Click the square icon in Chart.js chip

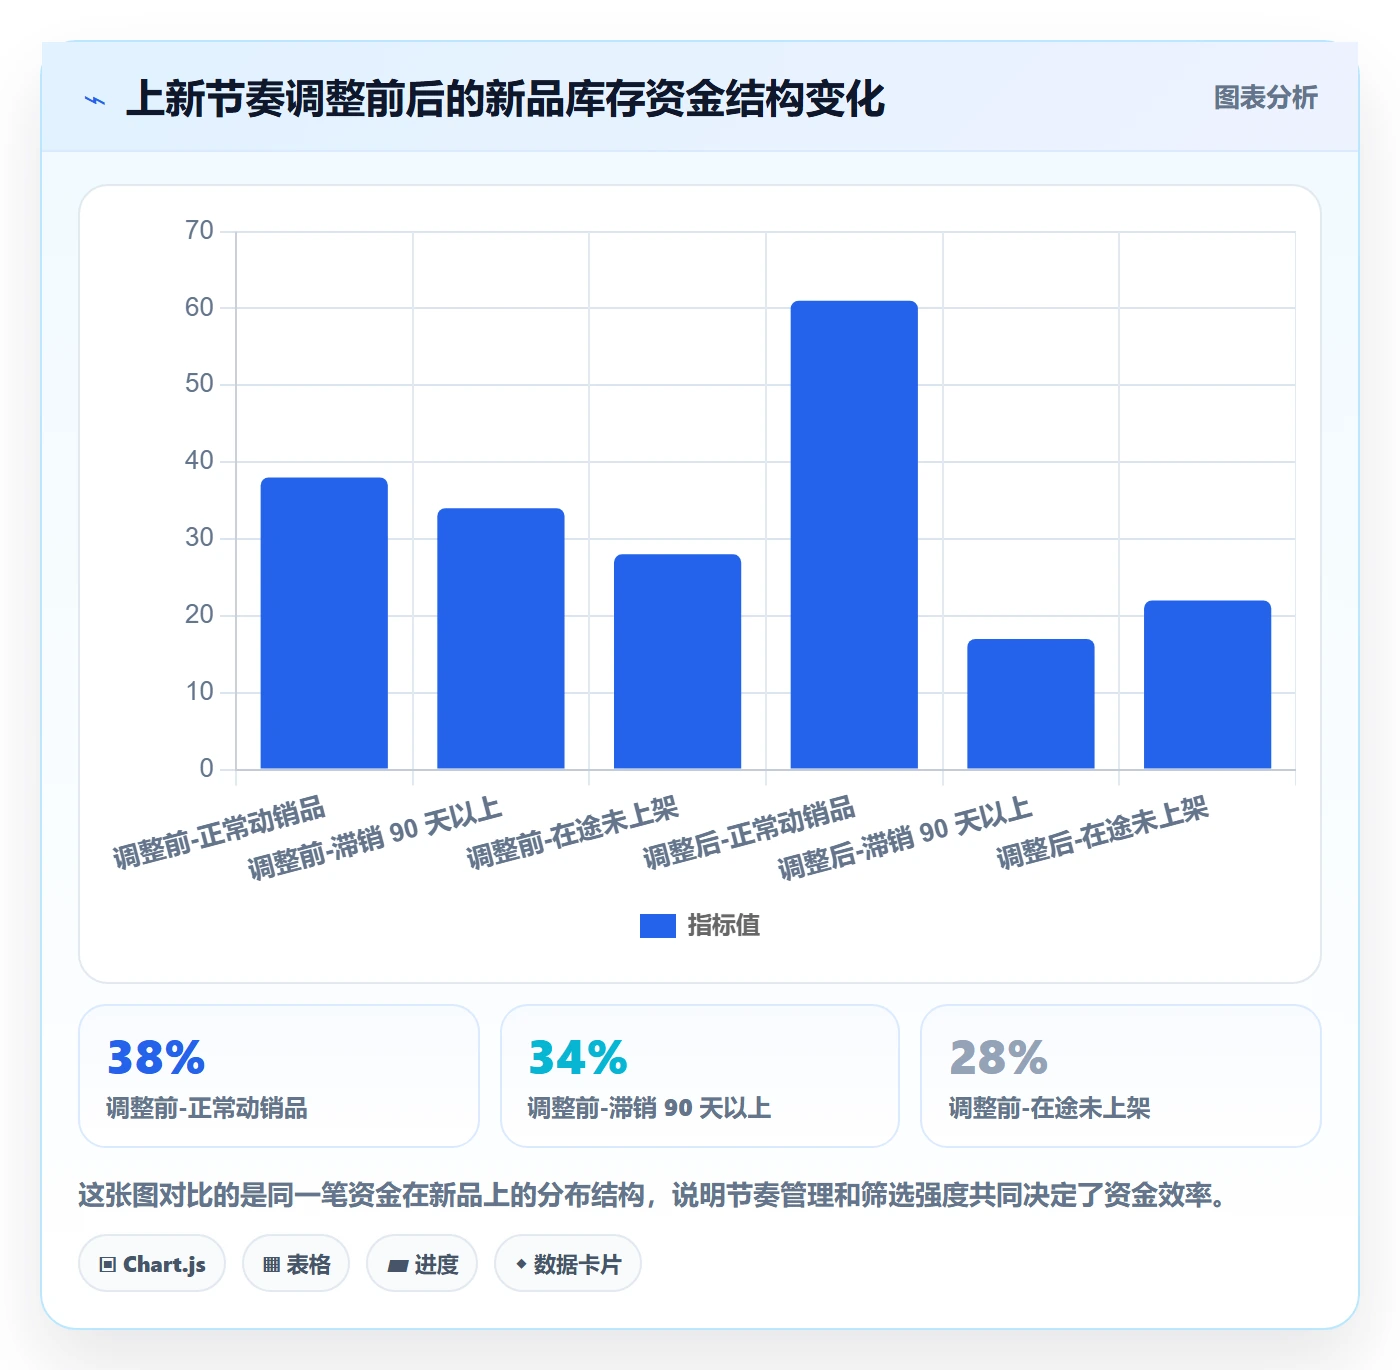coord(108,1265)
